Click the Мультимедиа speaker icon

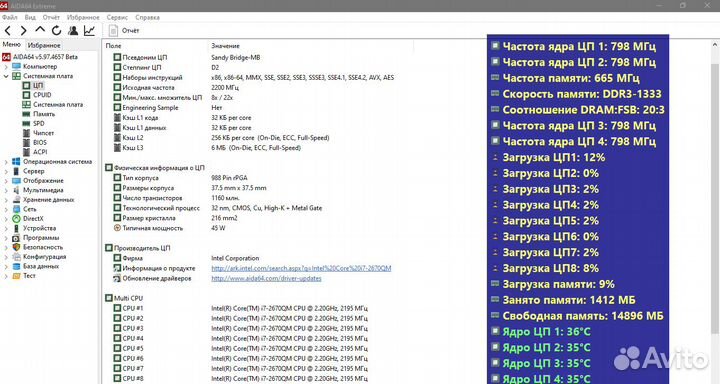point(16,190)
